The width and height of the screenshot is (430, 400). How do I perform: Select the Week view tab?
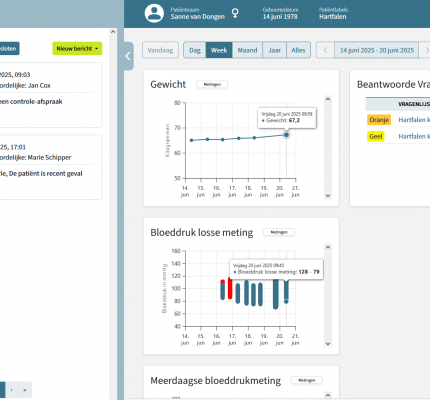coord(219,50)
